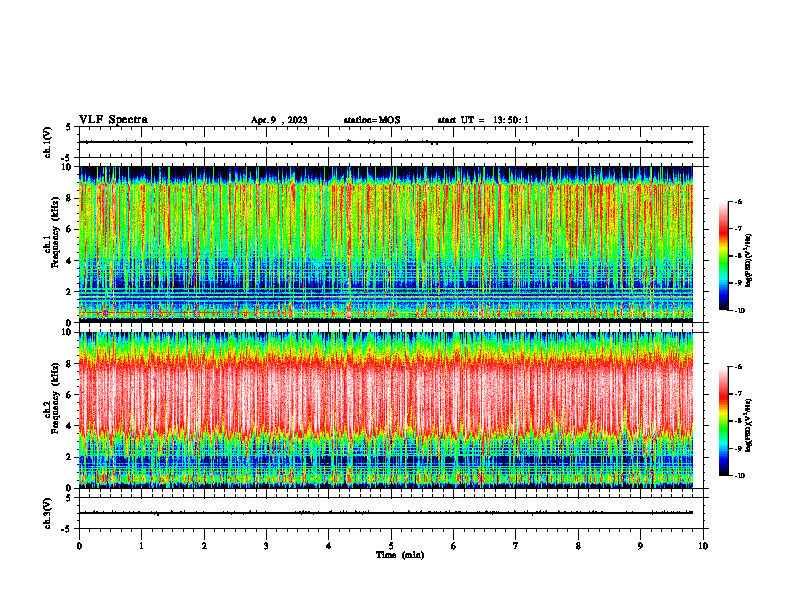This screenshot has height=612, width=792.
Task: Click the x-axis tick label "4"
Action: [x=329, y=546]
